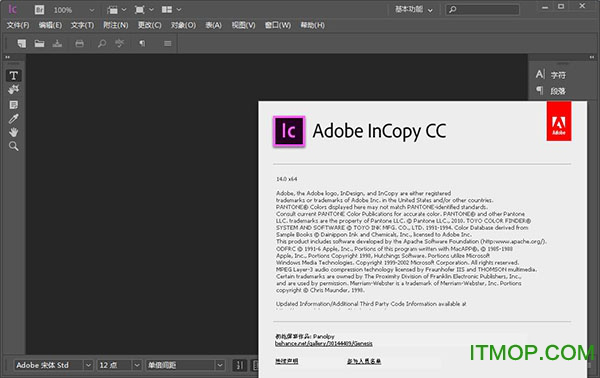
Task: Select the Note tool
Action: (x=14, y=104)
